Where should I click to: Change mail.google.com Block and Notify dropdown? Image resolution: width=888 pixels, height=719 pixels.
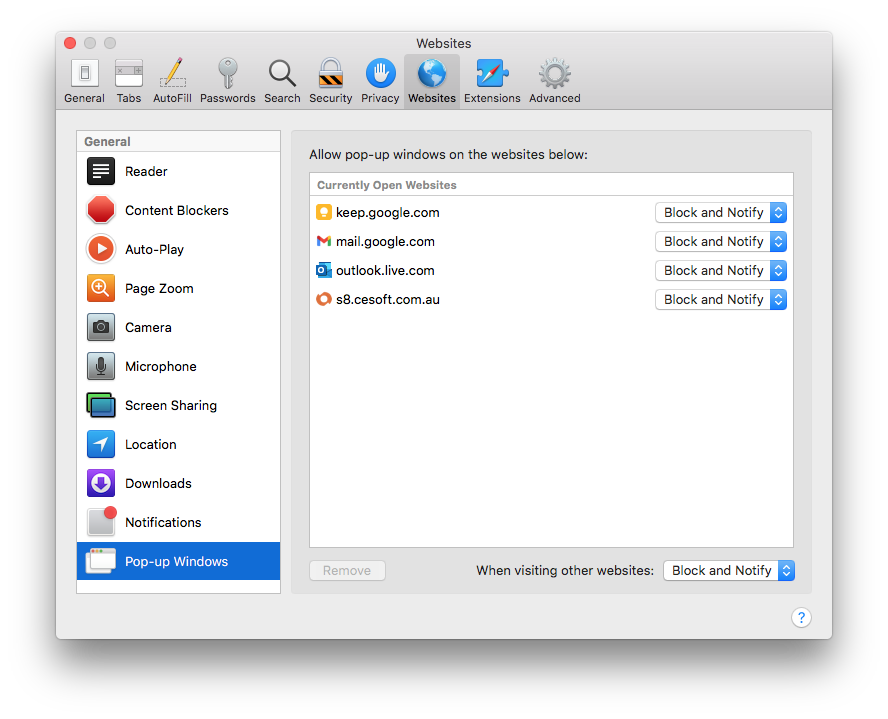point(720,241)
